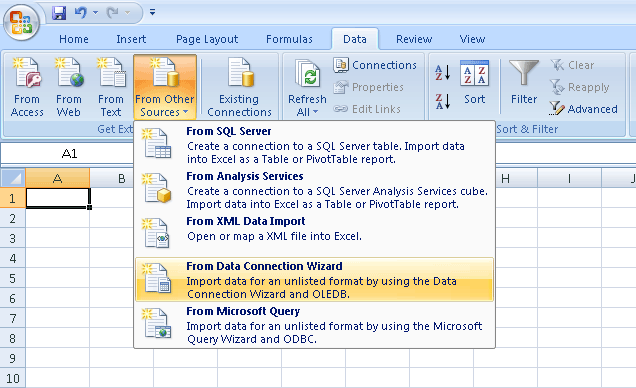The width and height of the screenshot is (636, 388).
Task: Select row 6 header
Action: [x=13, y=298]
